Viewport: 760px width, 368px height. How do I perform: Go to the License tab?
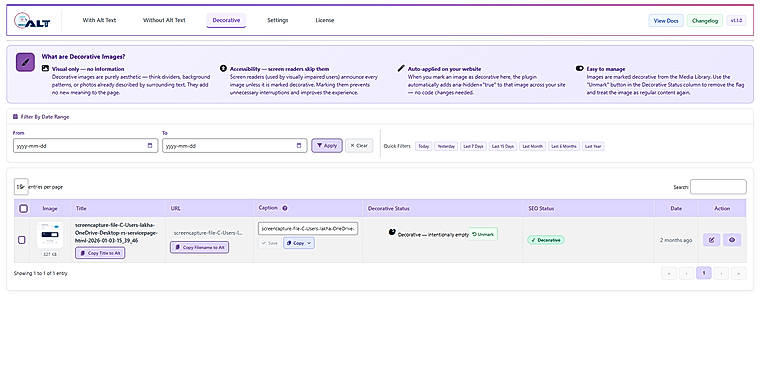(325, 20)
